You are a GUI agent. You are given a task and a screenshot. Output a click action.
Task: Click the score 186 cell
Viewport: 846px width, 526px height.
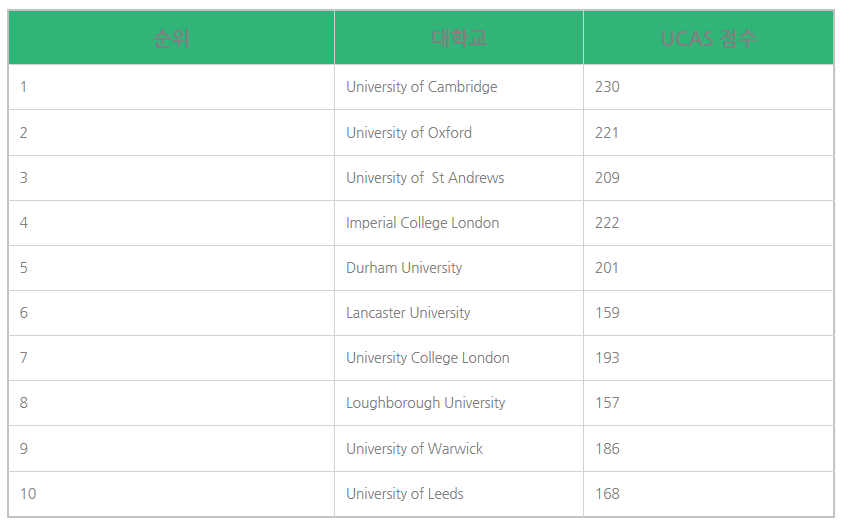(x=708, y=448)
